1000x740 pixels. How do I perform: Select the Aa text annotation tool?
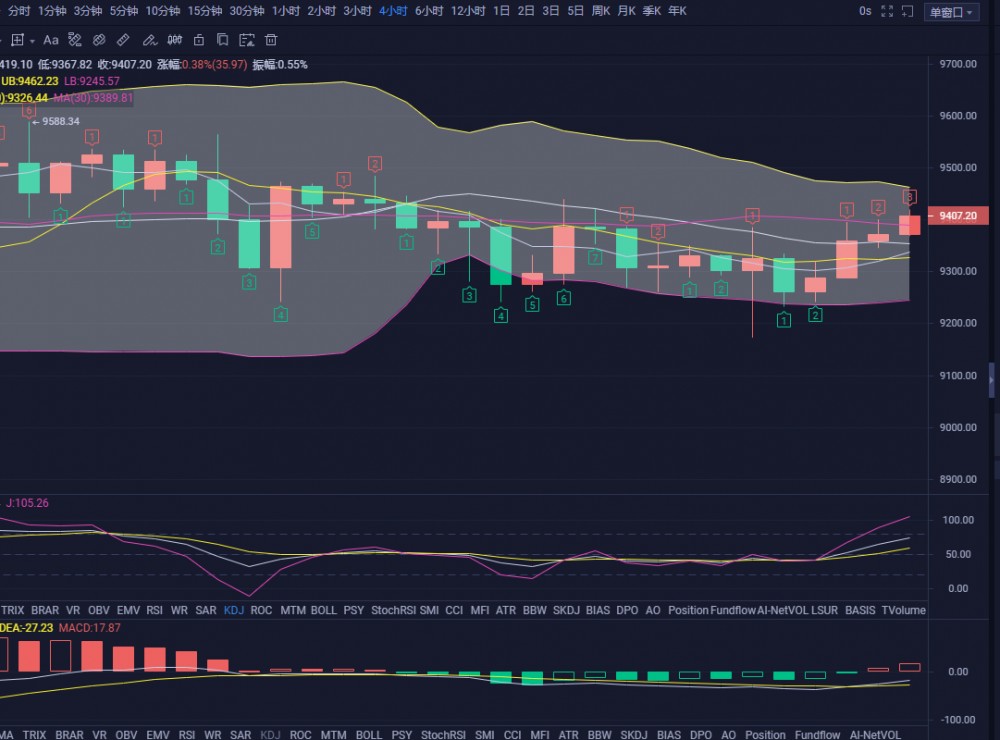[52, 40]
